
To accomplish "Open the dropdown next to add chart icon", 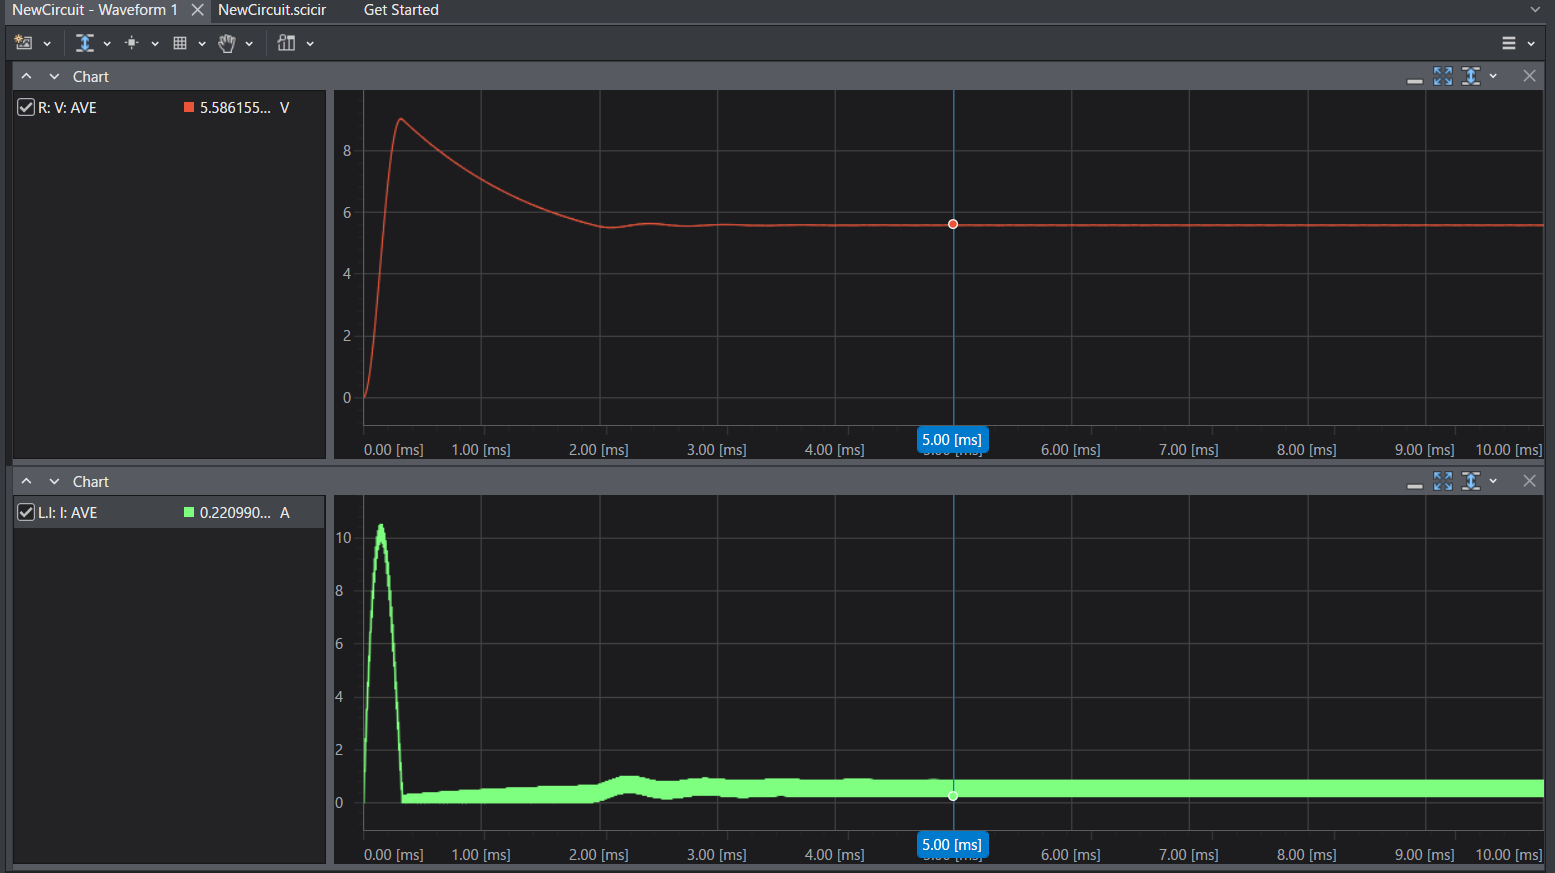I will (x=47, y=44).
